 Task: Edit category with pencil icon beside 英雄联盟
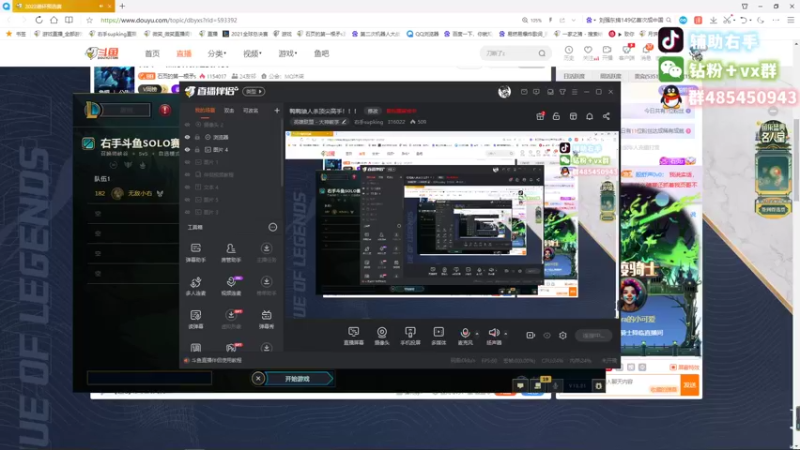click(x=344, y=122)
